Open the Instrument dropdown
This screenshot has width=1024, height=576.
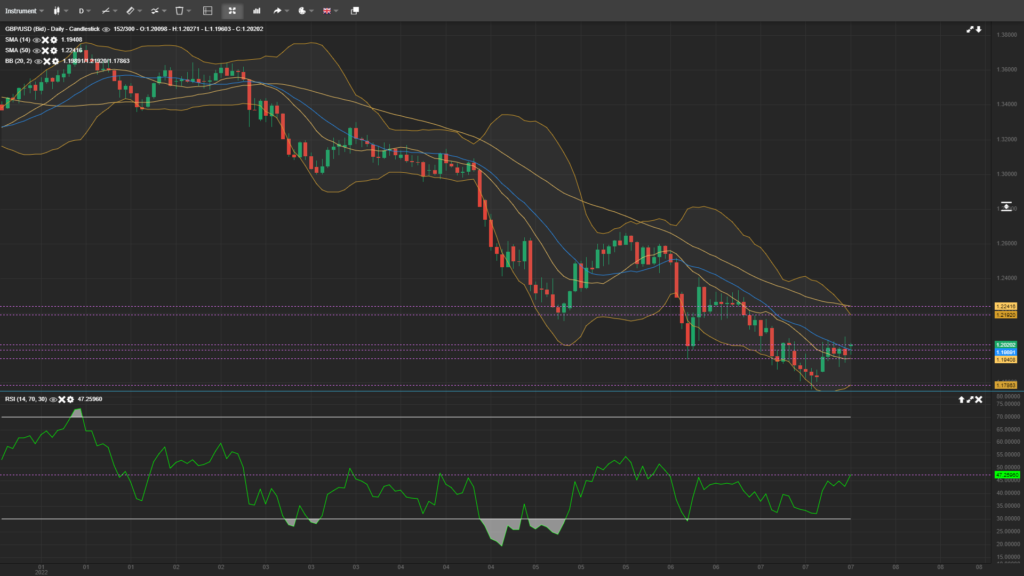(x=22, y=10)
